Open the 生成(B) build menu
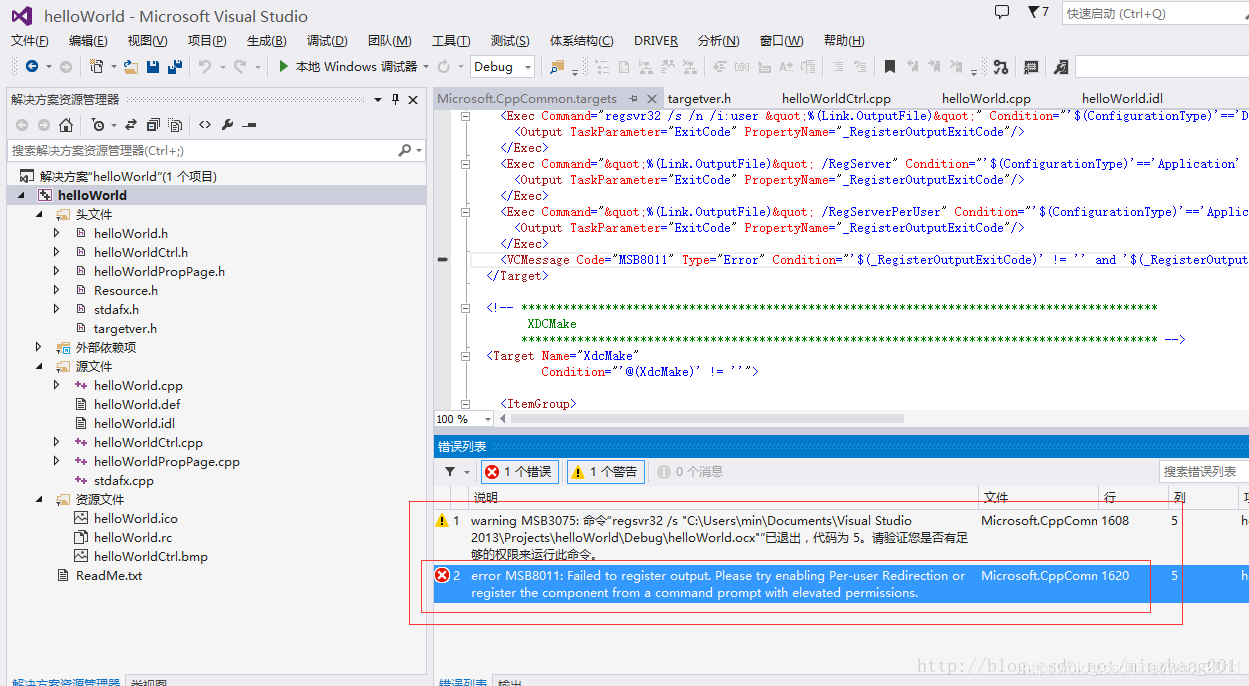Screen dimensions: 1249x686 pos(267,40)
